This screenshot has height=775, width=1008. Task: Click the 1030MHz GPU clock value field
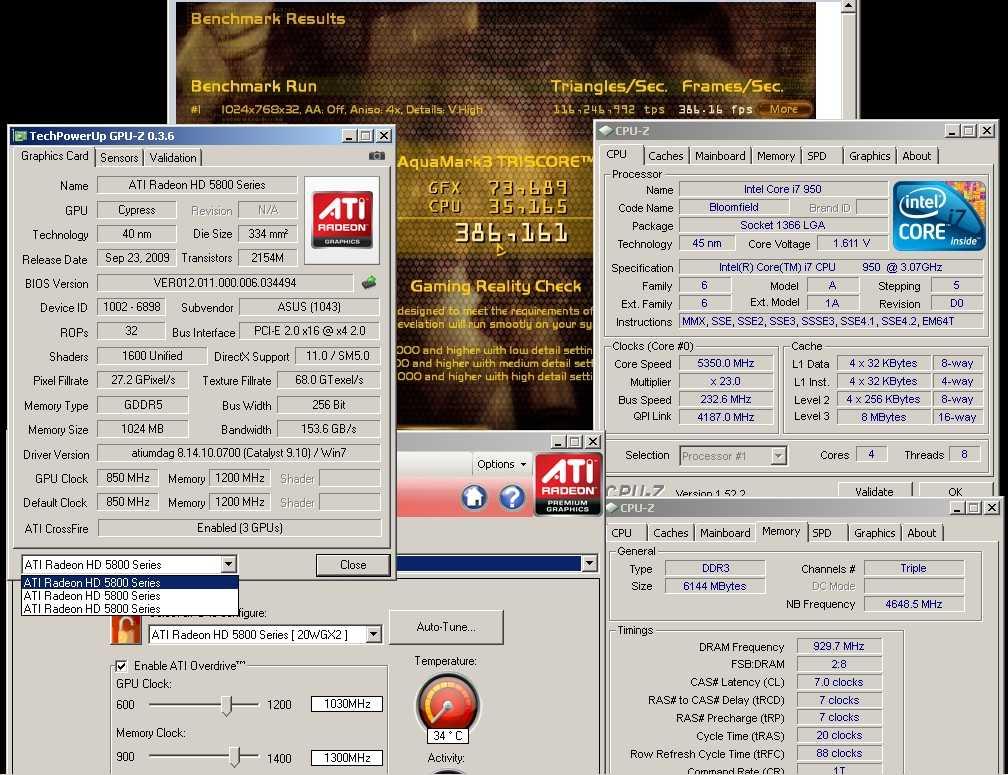click(346, 704)
